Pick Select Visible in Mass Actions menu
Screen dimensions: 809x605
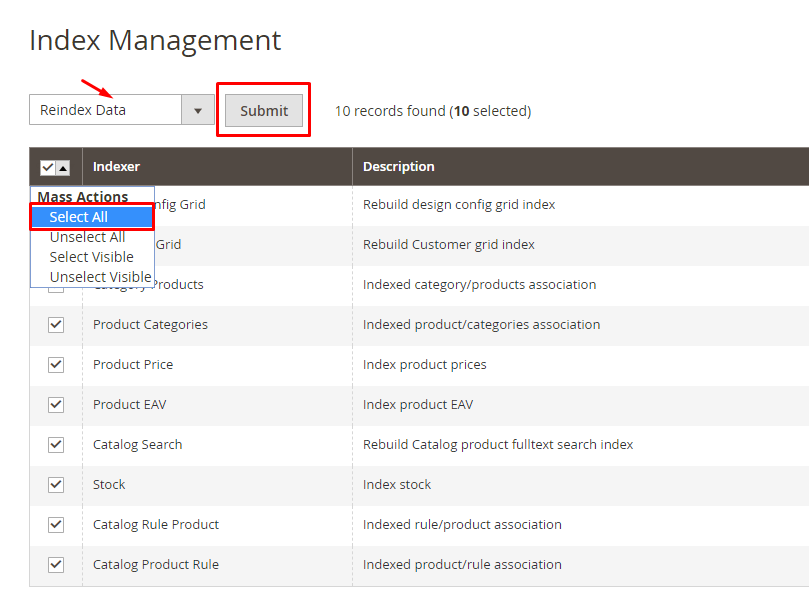[x=91, y=257]
